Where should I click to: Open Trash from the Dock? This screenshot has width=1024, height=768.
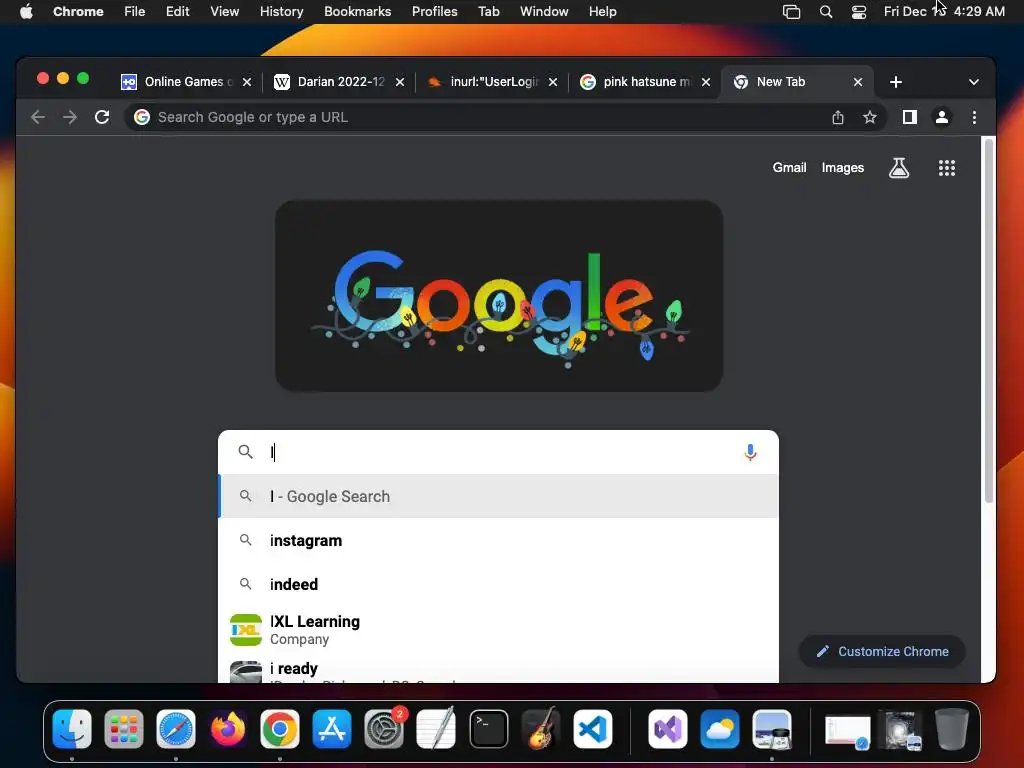[x=952, y=728]
